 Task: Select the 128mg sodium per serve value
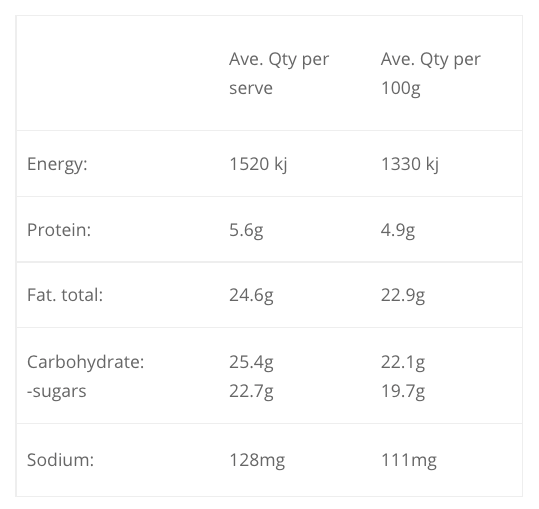coord(257,460)
